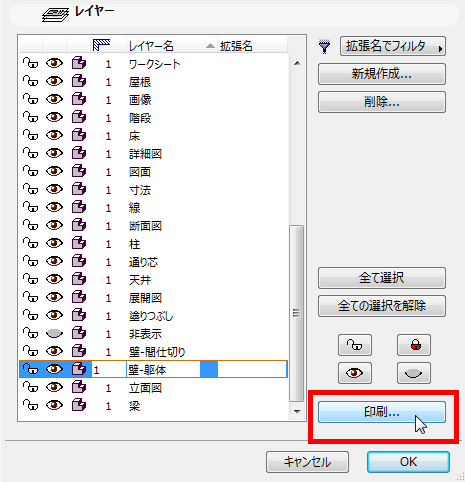Viewport: 465px width, 482px height.
Task: Toggle visibility of ワークシート layer
Action: (54, 63)
